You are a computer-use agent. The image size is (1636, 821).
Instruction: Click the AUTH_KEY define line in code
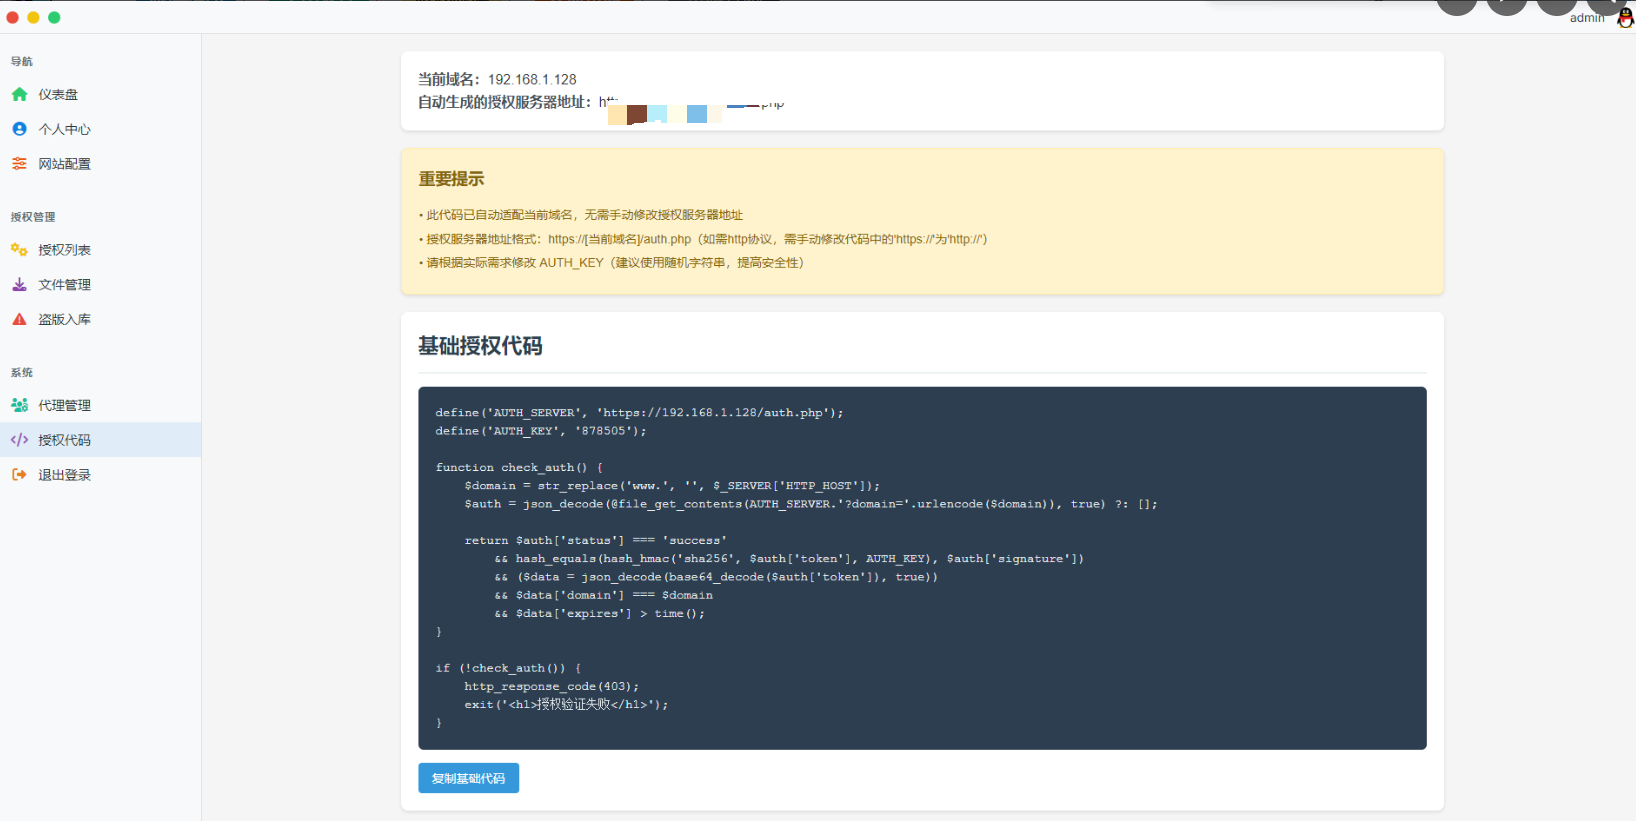[x=540, y=431]
